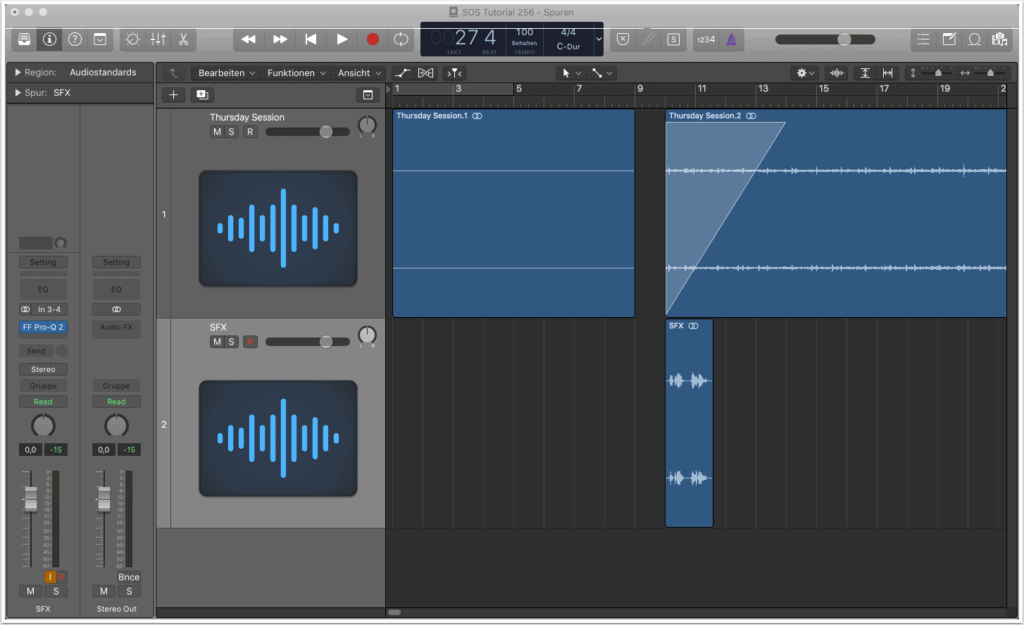Expand the Spur SFX disclosure triangle
This screenshot has width=1024, height=625.
pyautogui.click(x=18, y=93)
